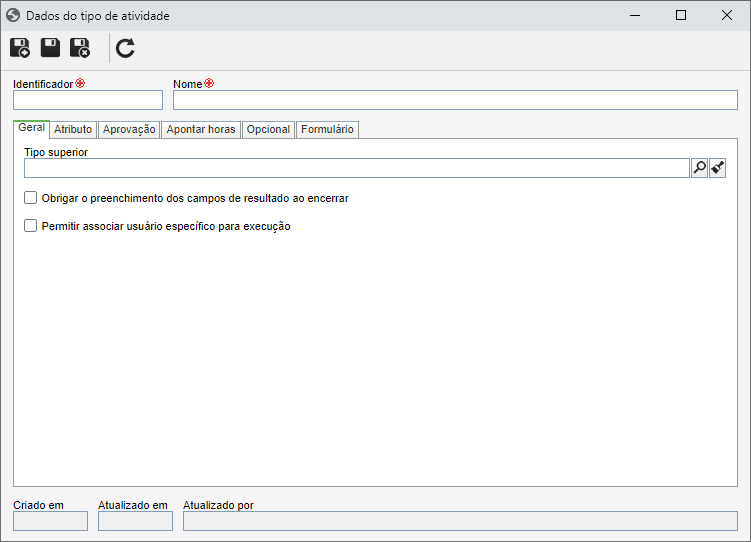This screenshot has width=751, height=542.
Task: Open Tipo superior search magnifier
Action: click(x=699, y=168)
